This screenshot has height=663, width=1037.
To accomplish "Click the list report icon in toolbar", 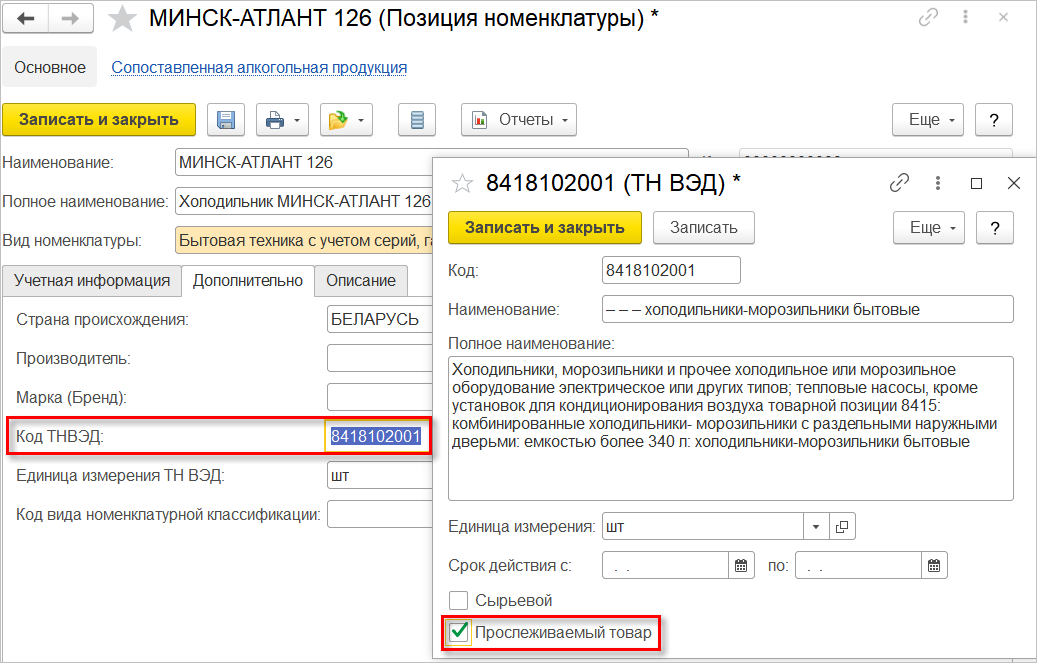I will 417,120.
